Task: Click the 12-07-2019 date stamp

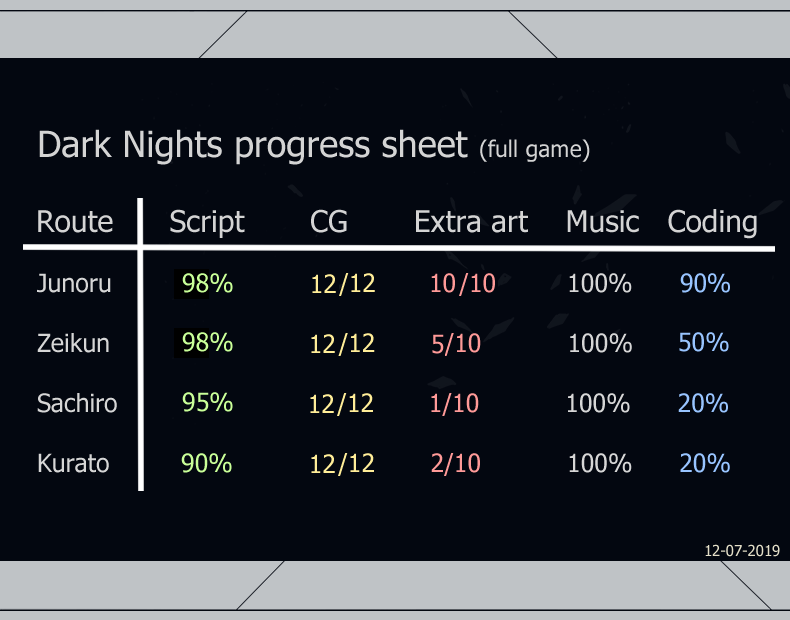Action: 741,550
